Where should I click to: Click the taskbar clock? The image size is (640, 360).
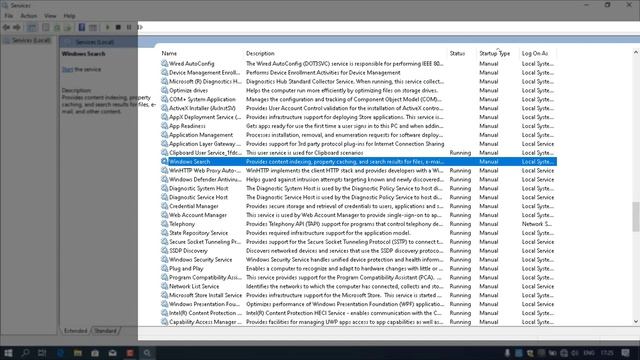[607, 353]
